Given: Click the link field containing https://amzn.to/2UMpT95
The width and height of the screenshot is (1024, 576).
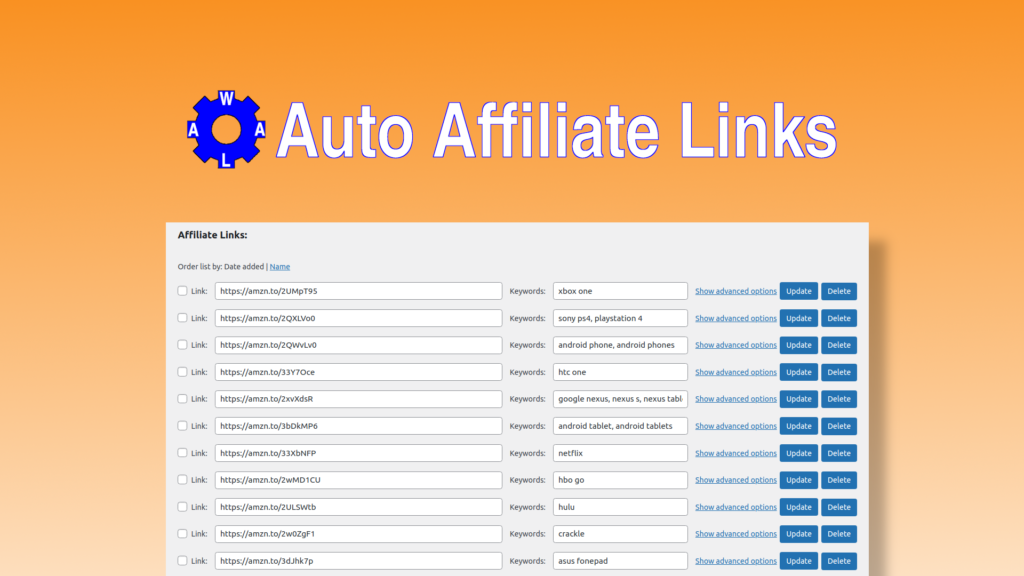Looking at the screenshot, I should pos(358,291).
